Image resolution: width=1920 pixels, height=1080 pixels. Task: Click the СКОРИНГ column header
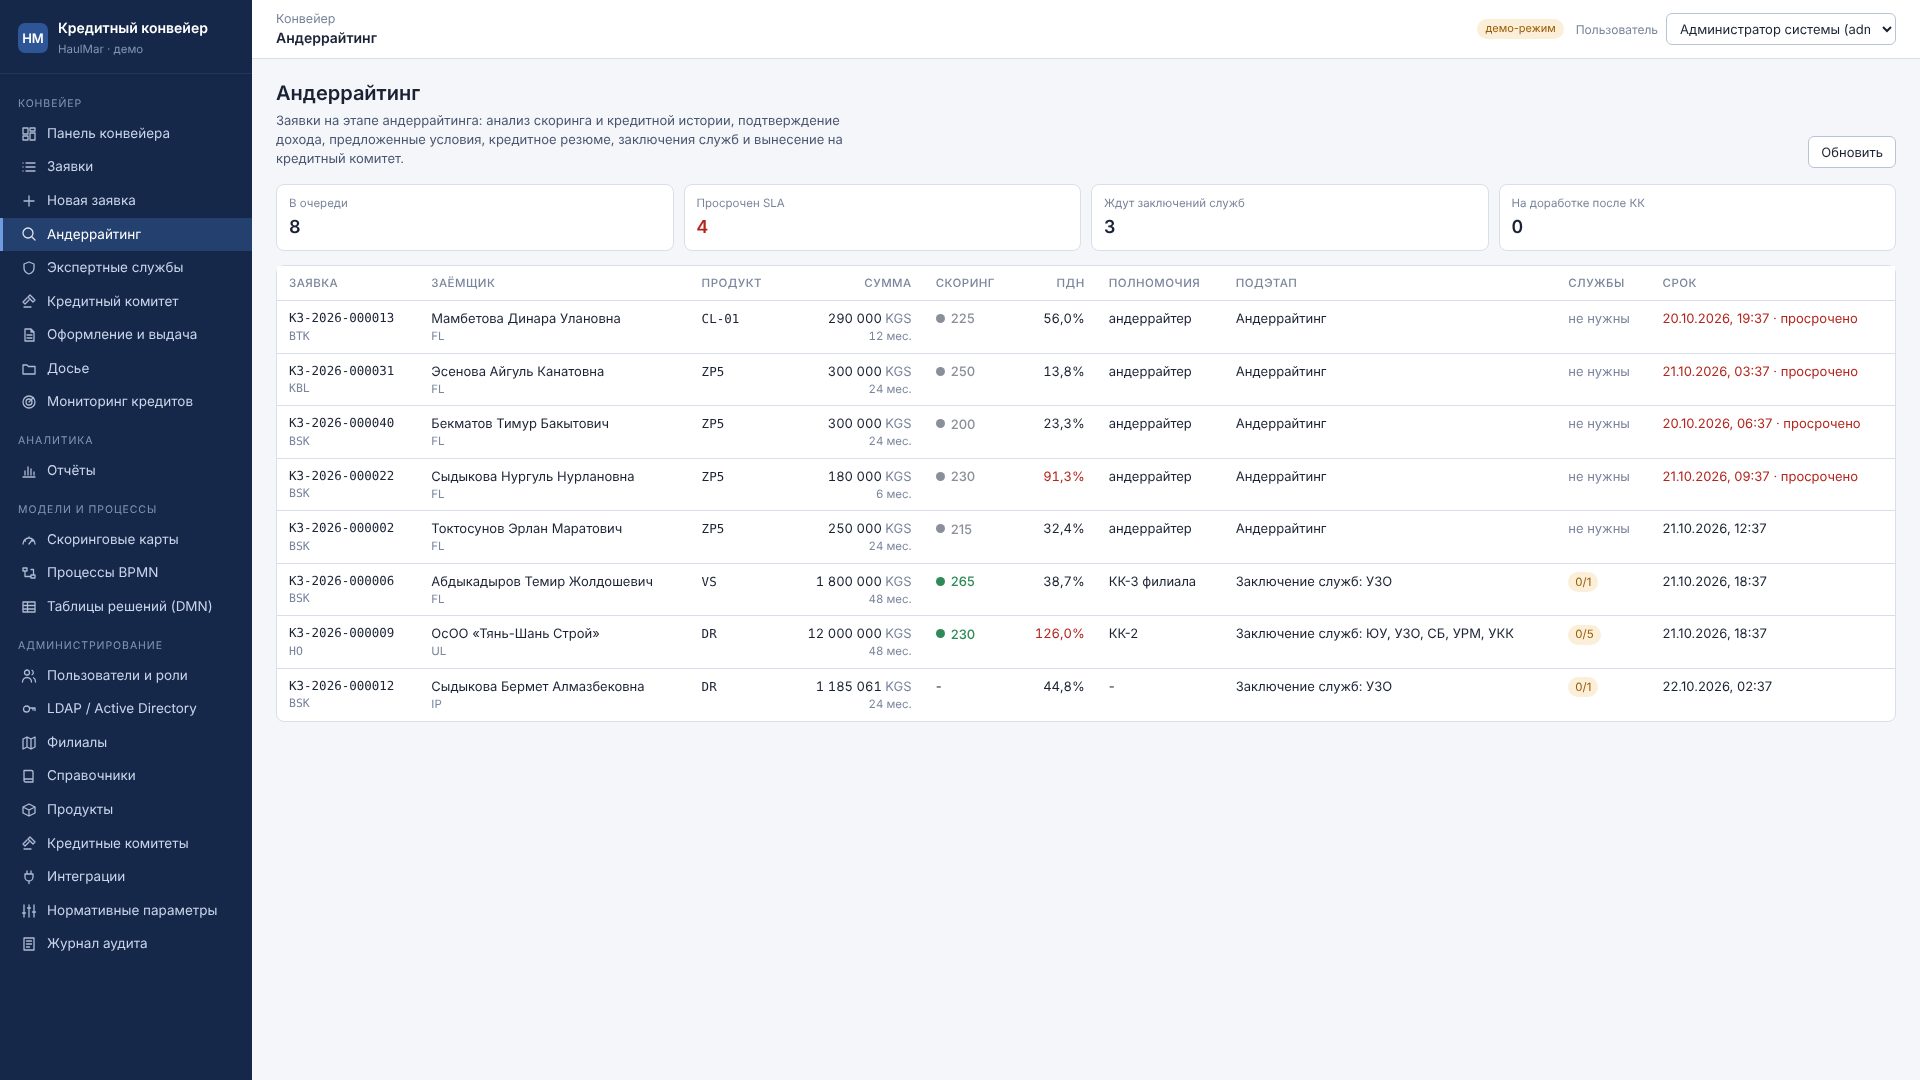tap(964, 283)
